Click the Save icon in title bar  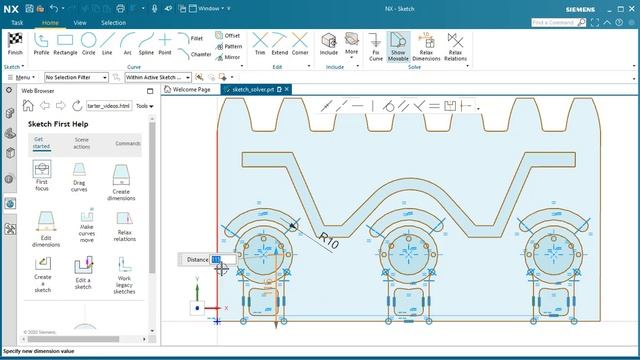(x=29, y=9)
